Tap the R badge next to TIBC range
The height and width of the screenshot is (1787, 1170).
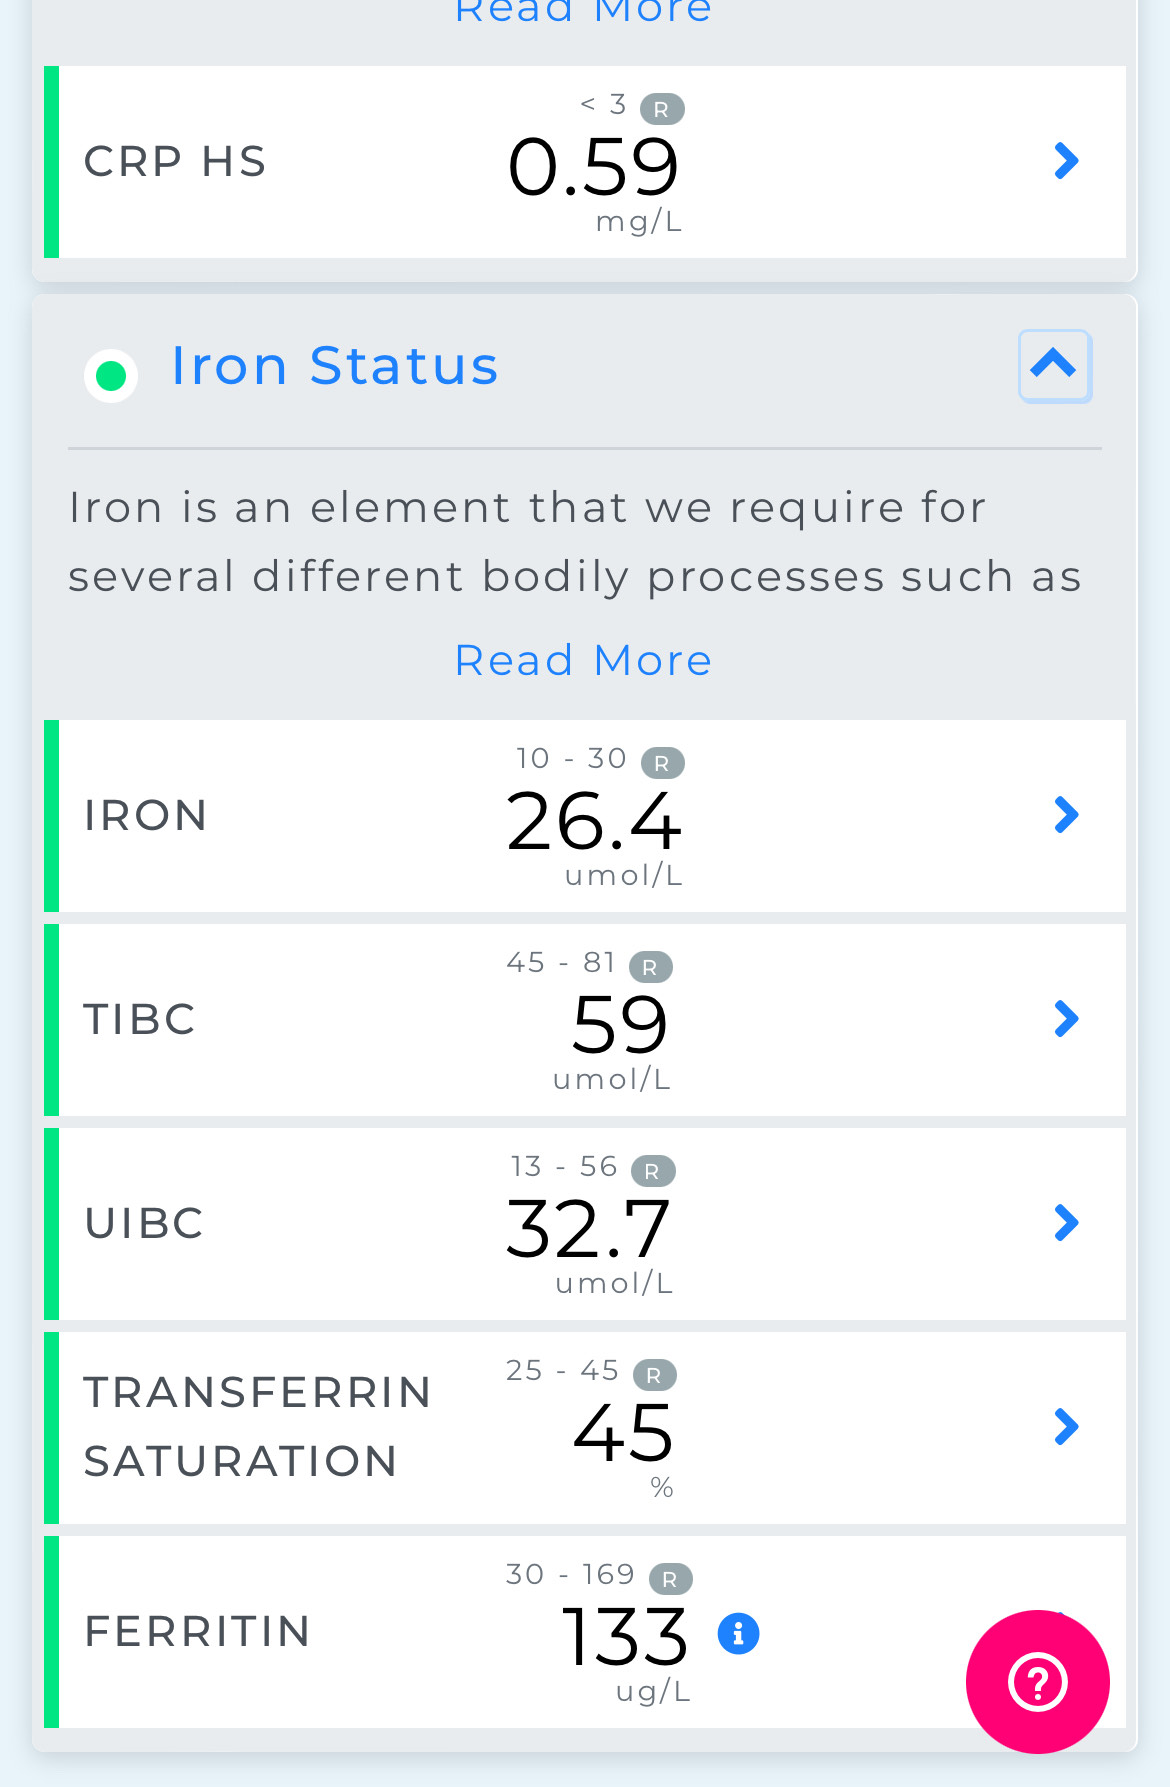[x=650, y=967]
